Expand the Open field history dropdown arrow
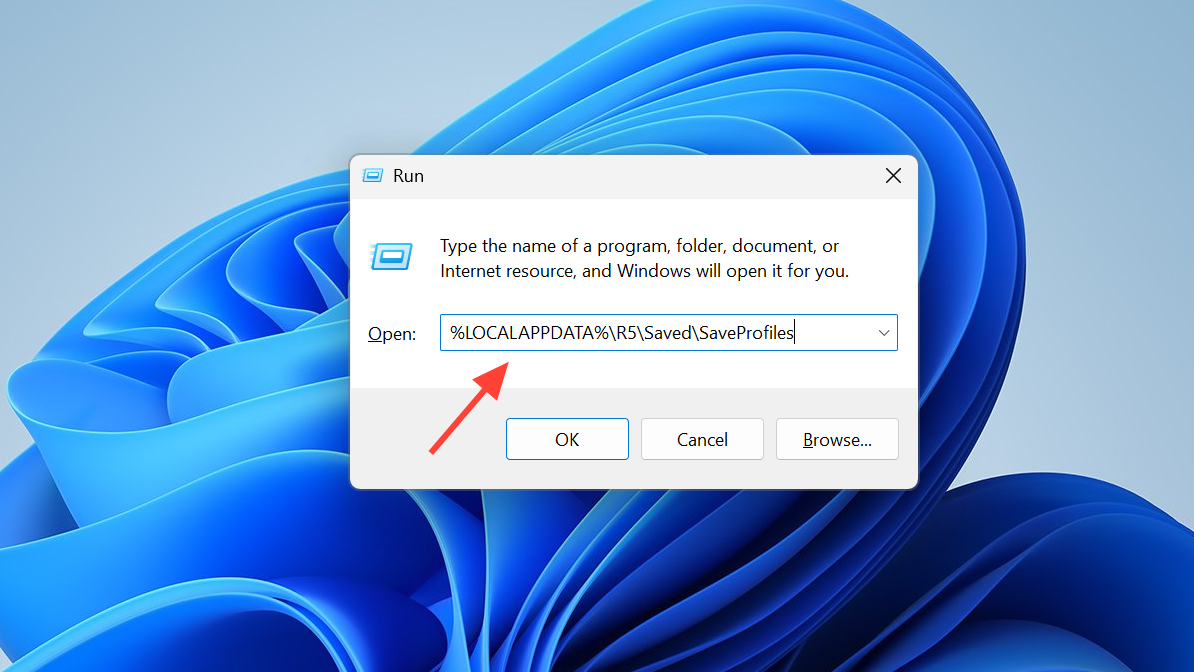 [x=883, y=333]
